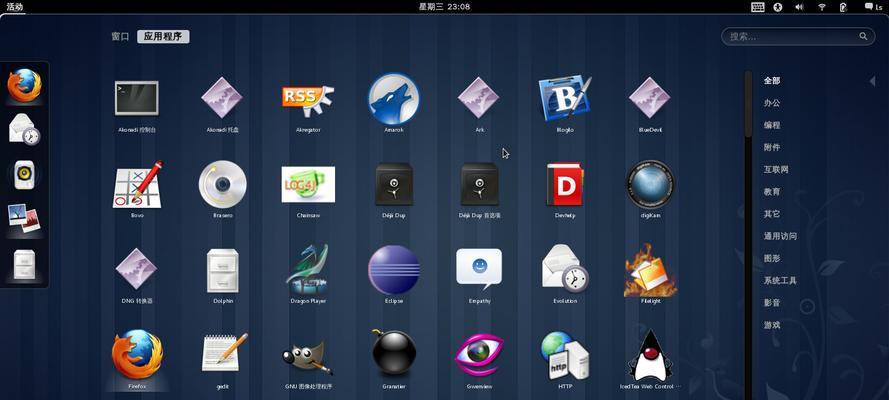Select the 通用访问 category
This screenshot has height=400, width=889.
(x=780, y=236)
